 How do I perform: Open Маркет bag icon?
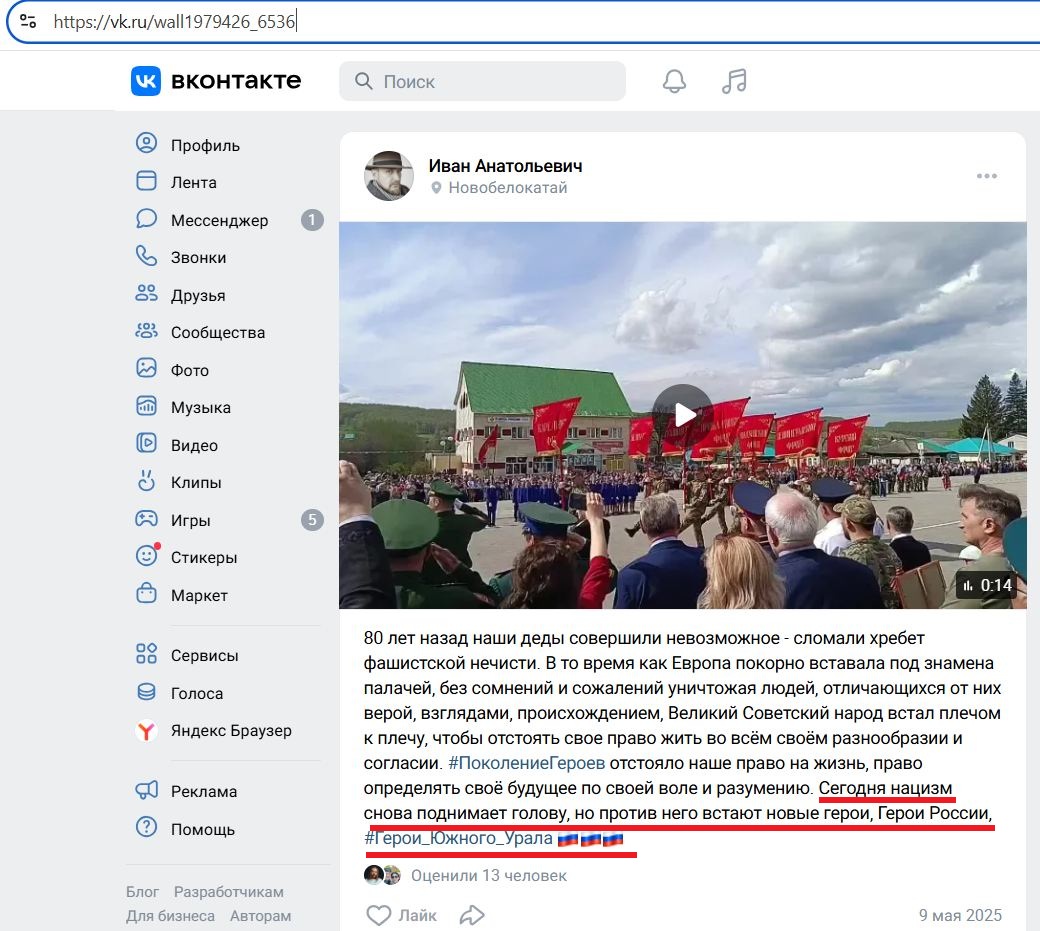[x=147, y=593]
